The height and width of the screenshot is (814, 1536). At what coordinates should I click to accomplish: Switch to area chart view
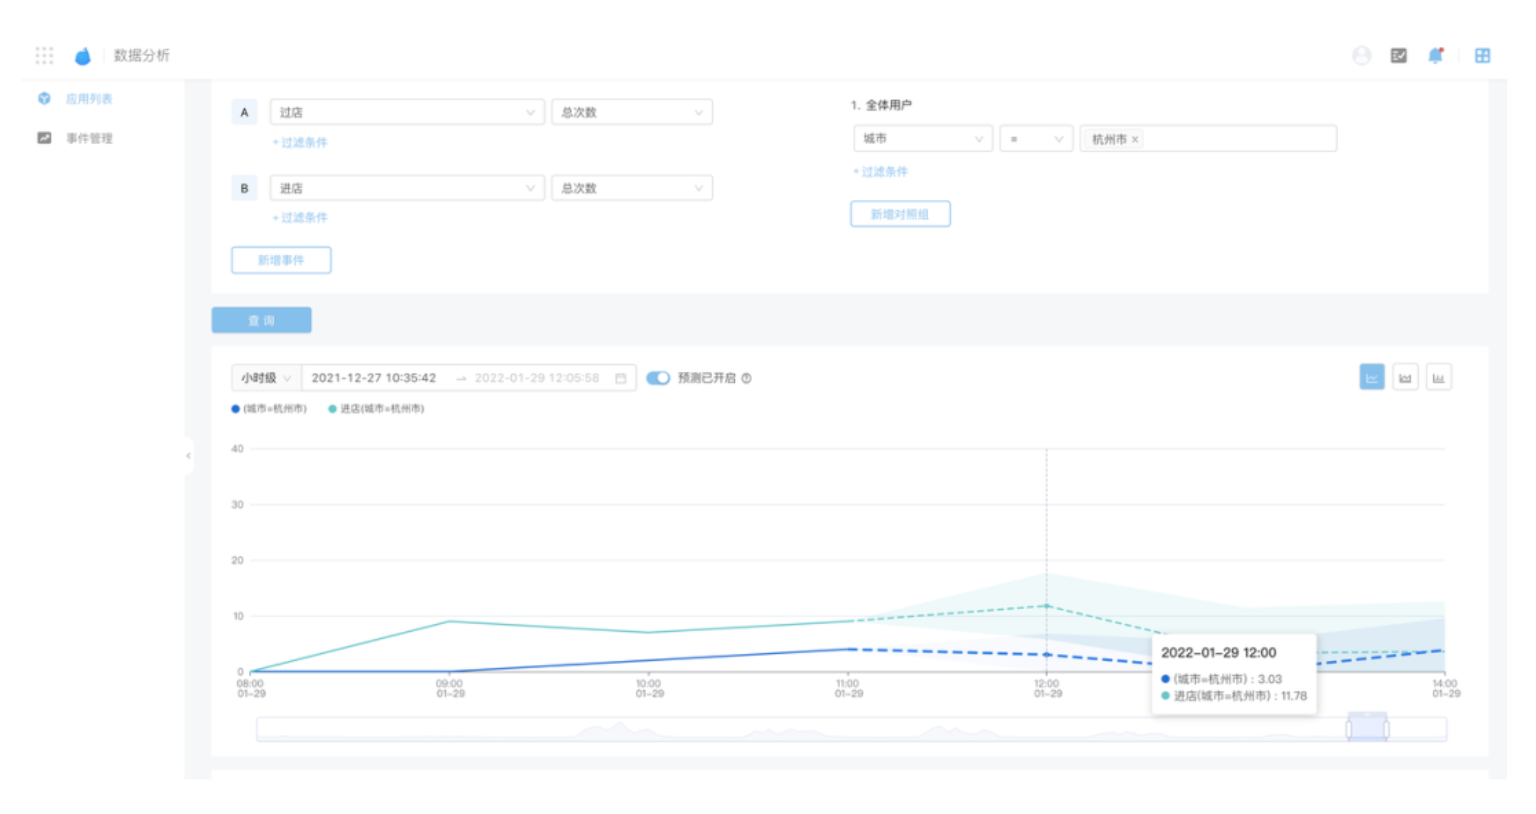pyautogui.click(x=1405, y=377)
